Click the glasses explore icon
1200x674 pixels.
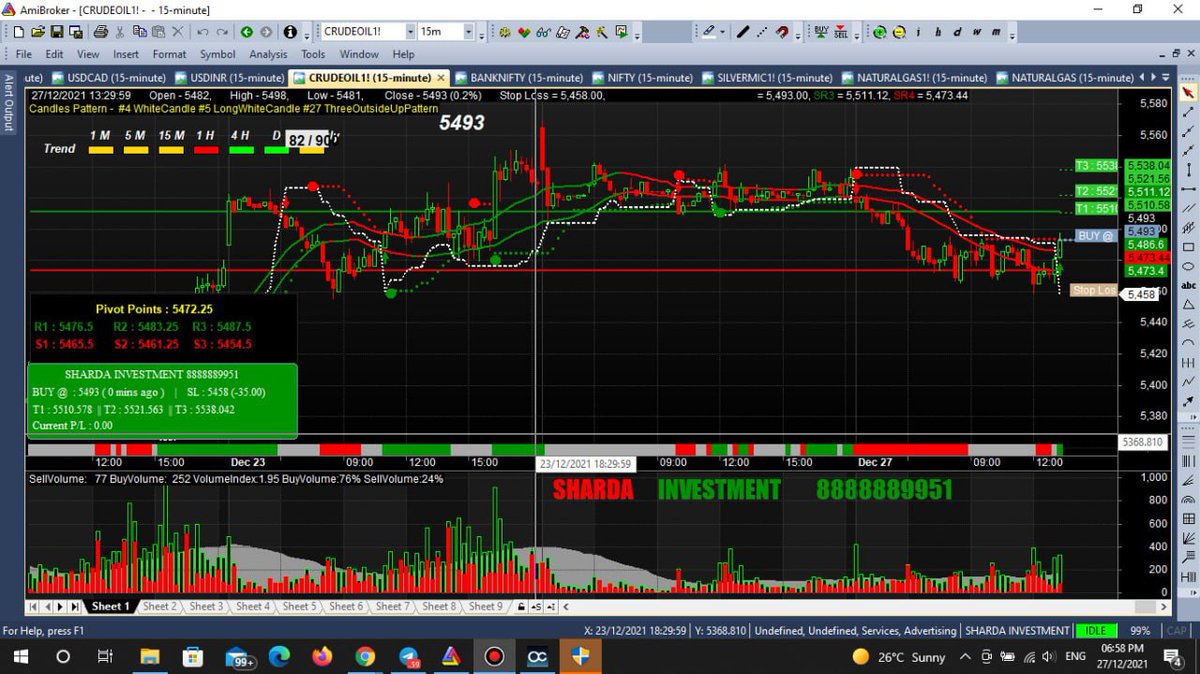click(543, 32)
